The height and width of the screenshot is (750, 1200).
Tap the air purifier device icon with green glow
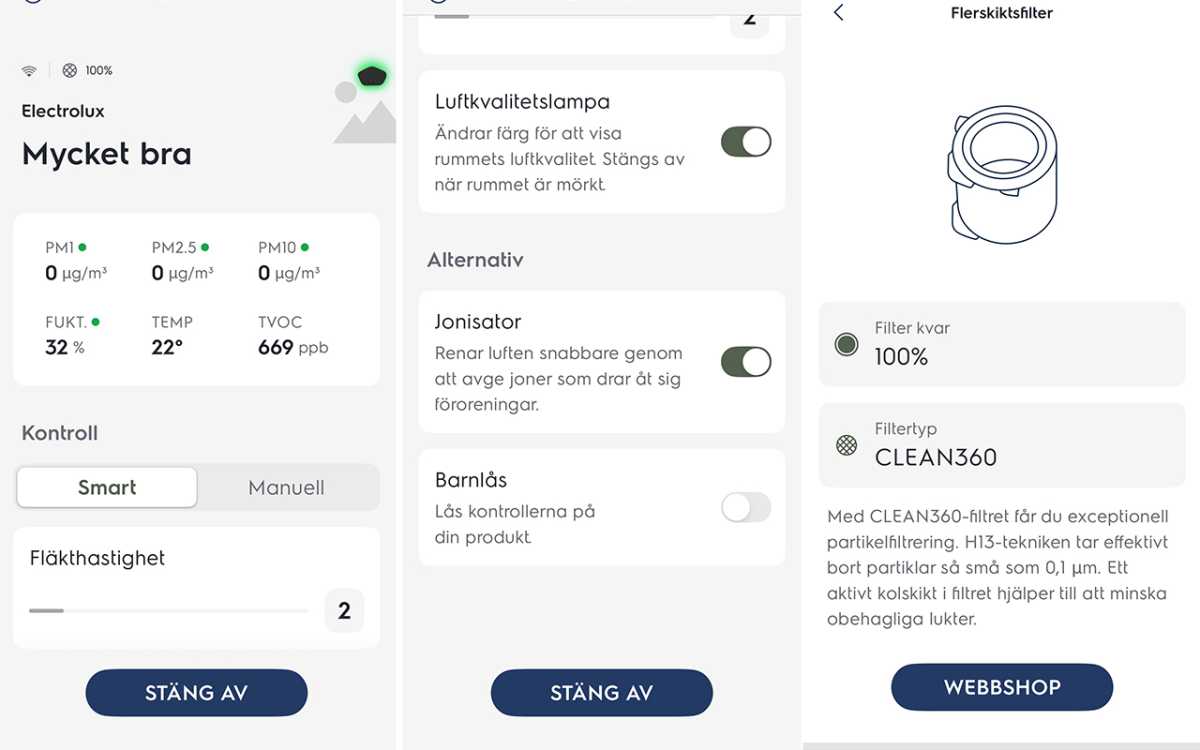(x=373, y=75)
